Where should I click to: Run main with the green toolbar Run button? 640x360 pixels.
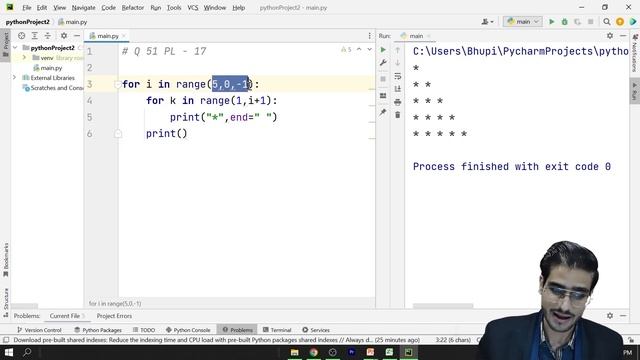click(551, 22)
